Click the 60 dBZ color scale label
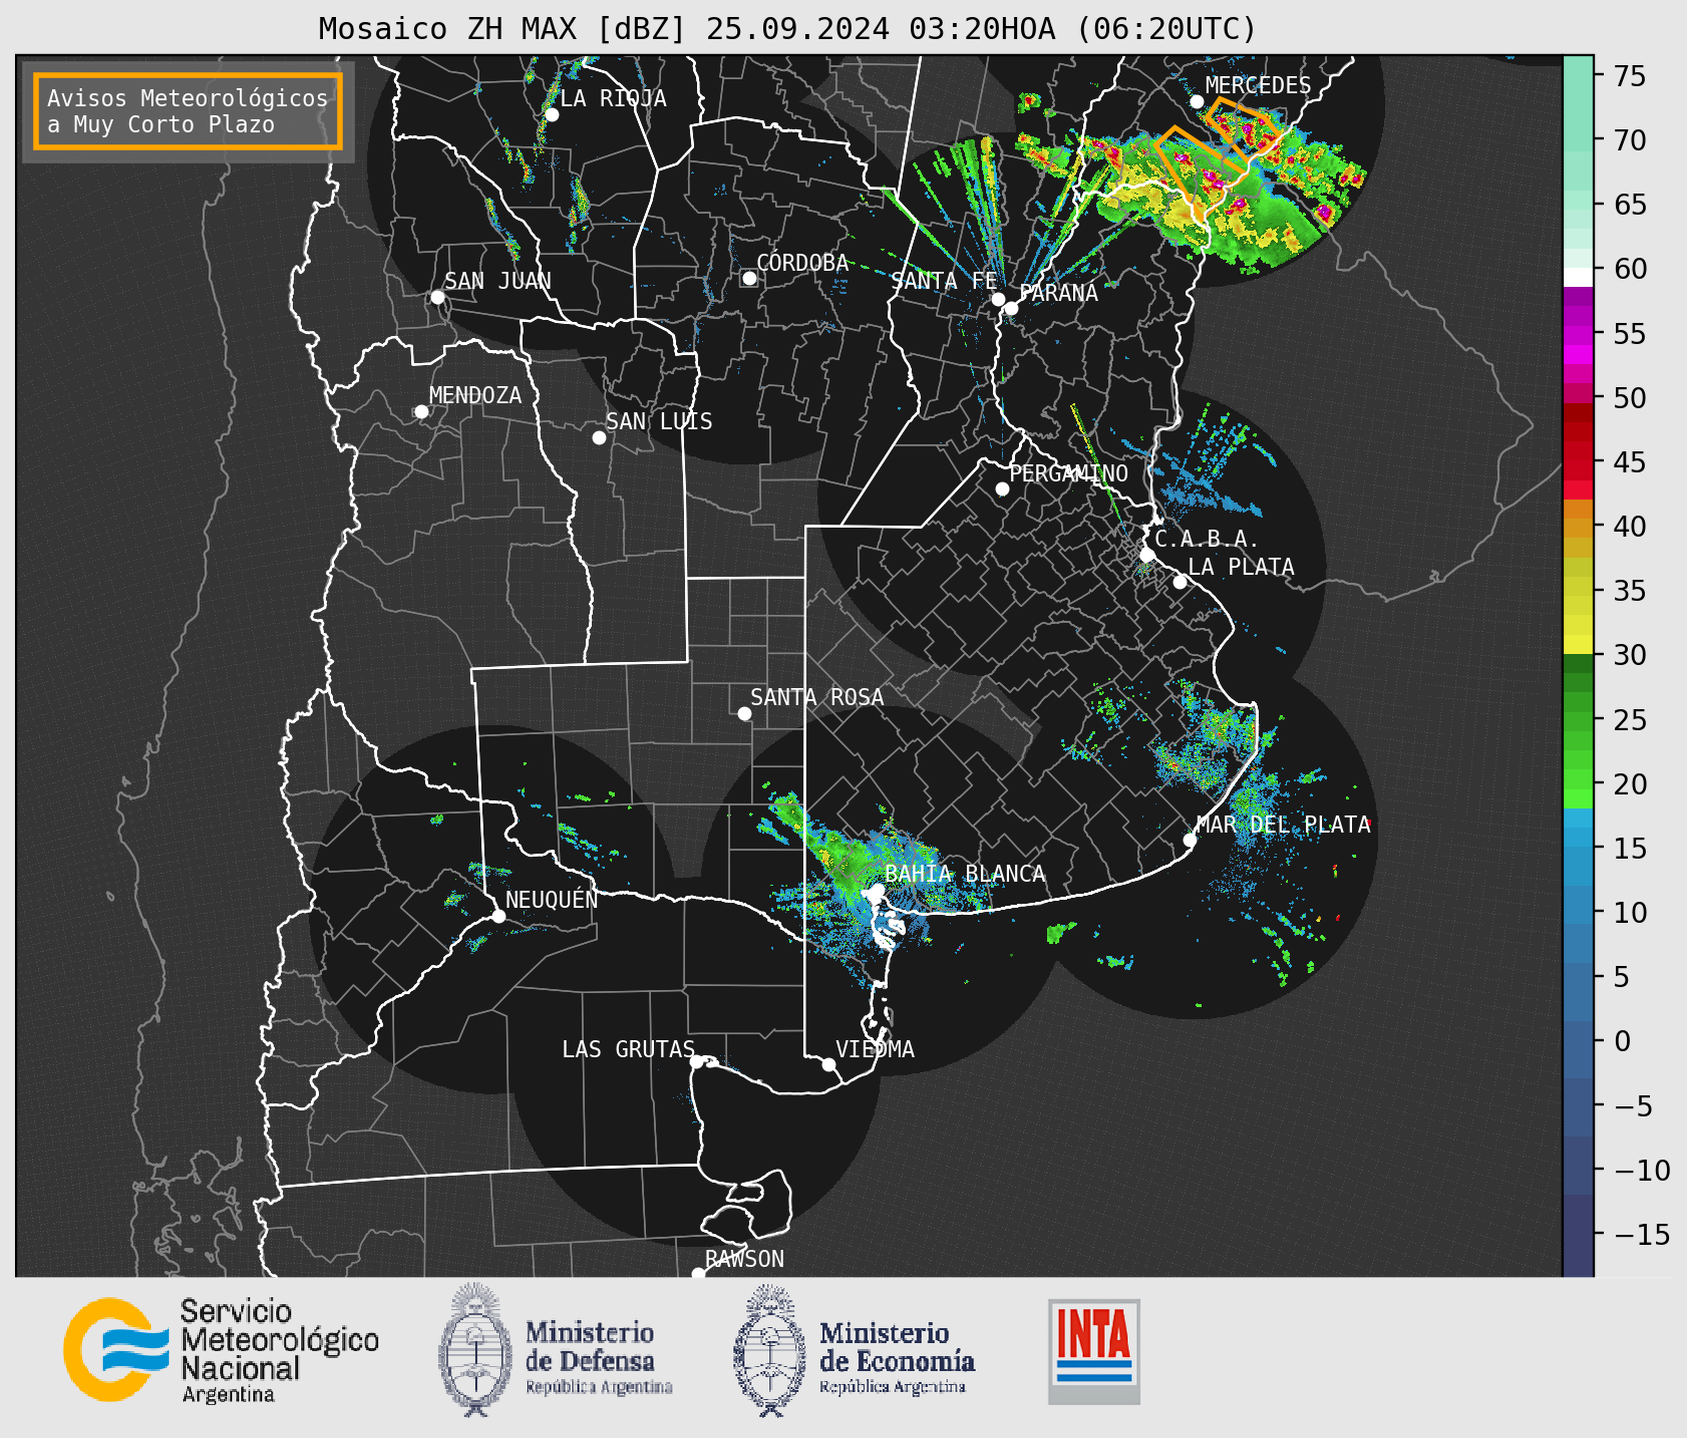This screenshot has height=1438, width=1687. [1629, 269]
